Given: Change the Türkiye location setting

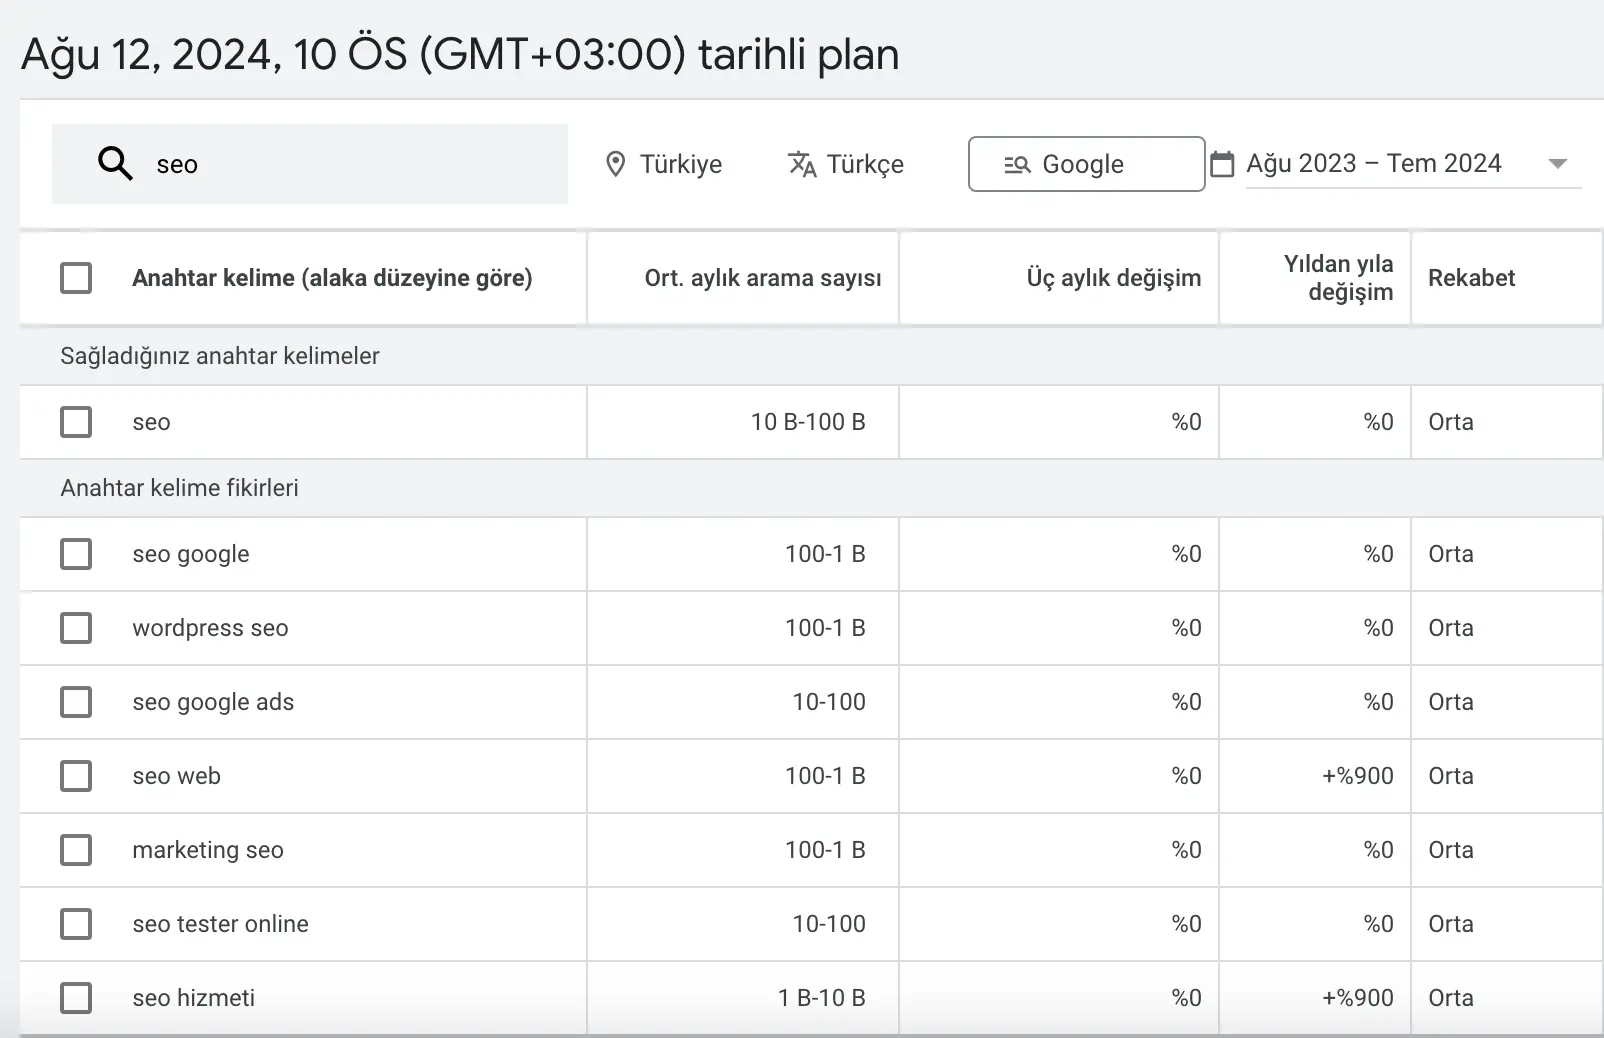Looking at the screenshot, I should [664, 164].
